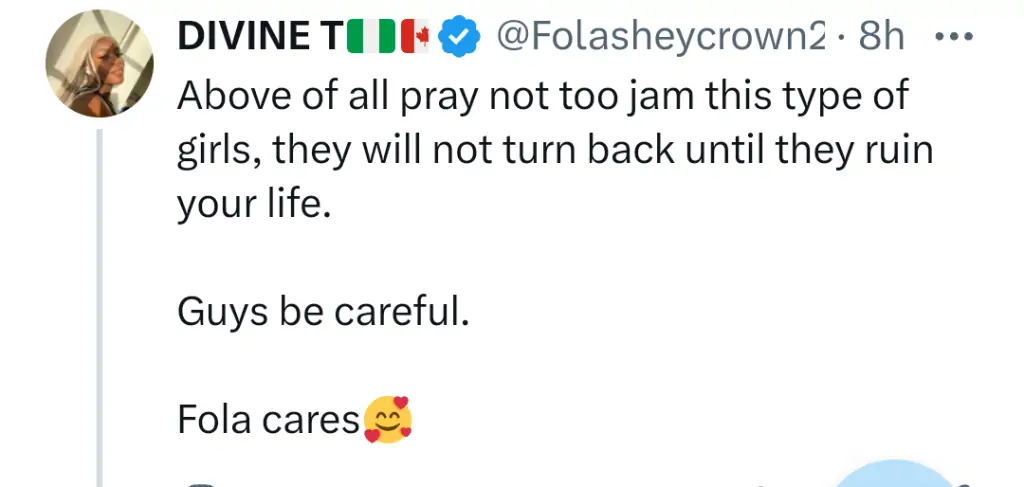Open the tweet's three-dot more options menu

click(x=959, y=38)
